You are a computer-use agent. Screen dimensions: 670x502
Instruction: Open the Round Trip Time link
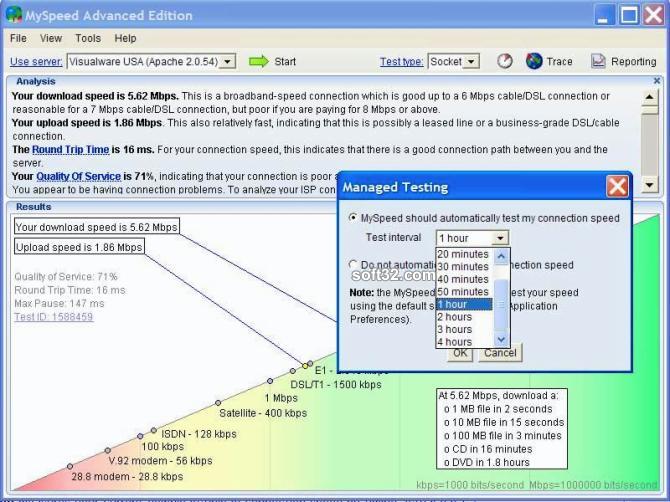click(71, 150)
